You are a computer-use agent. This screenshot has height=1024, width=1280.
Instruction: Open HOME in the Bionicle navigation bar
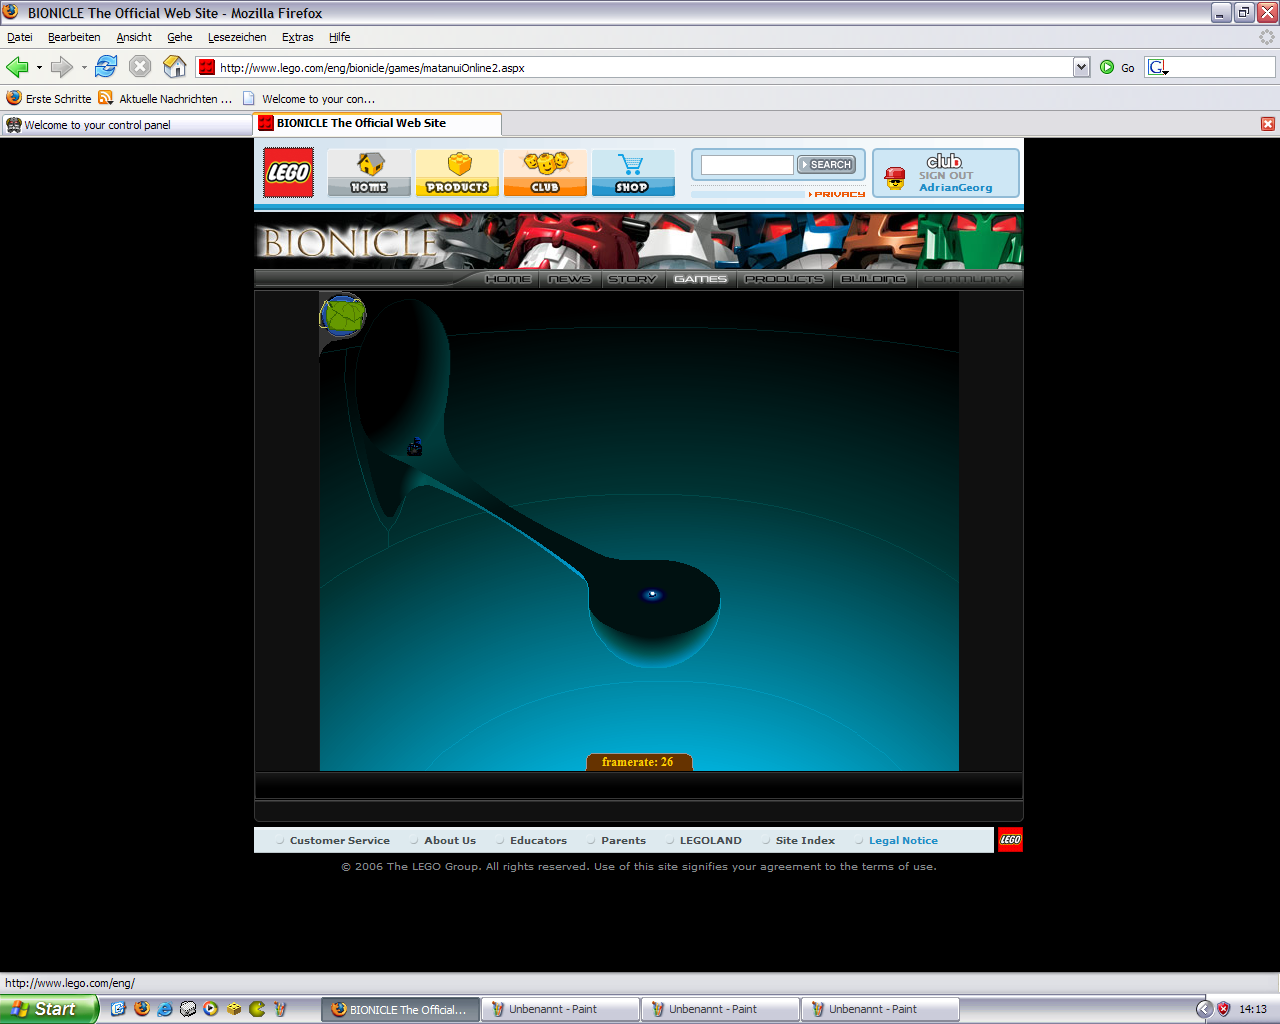(508, 279)
